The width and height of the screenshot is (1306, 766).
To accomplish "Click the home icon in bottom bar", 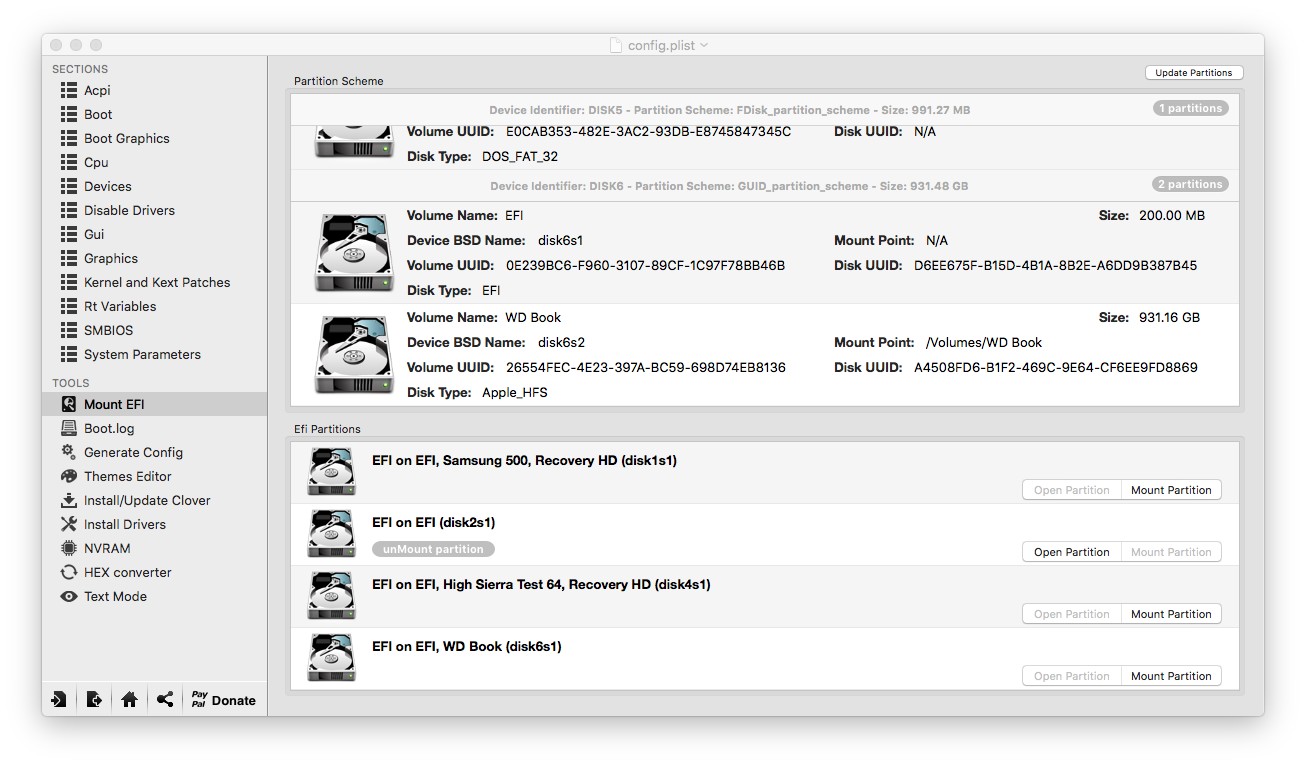I will click(x=129, y=700).
